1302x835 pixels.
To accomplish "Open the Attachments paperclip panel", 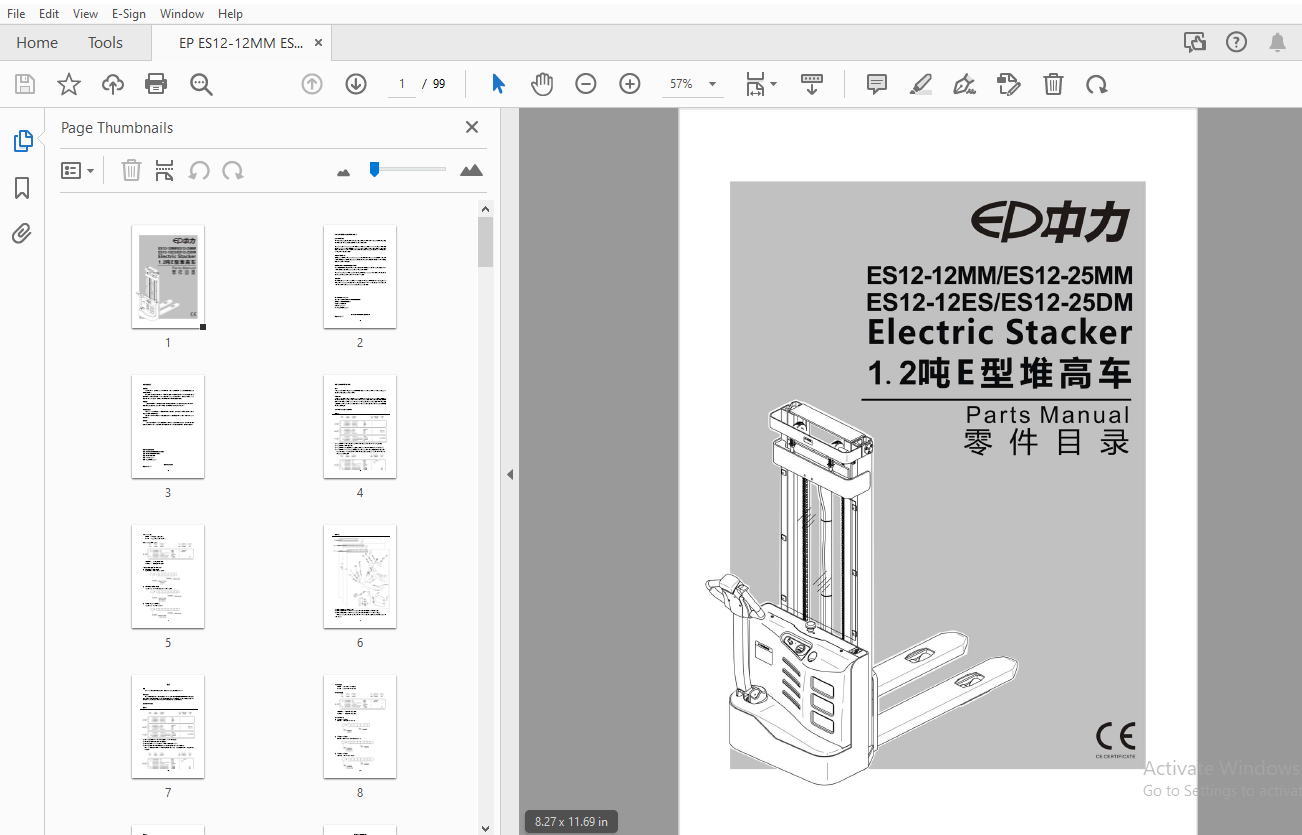I will coord(22,234).
